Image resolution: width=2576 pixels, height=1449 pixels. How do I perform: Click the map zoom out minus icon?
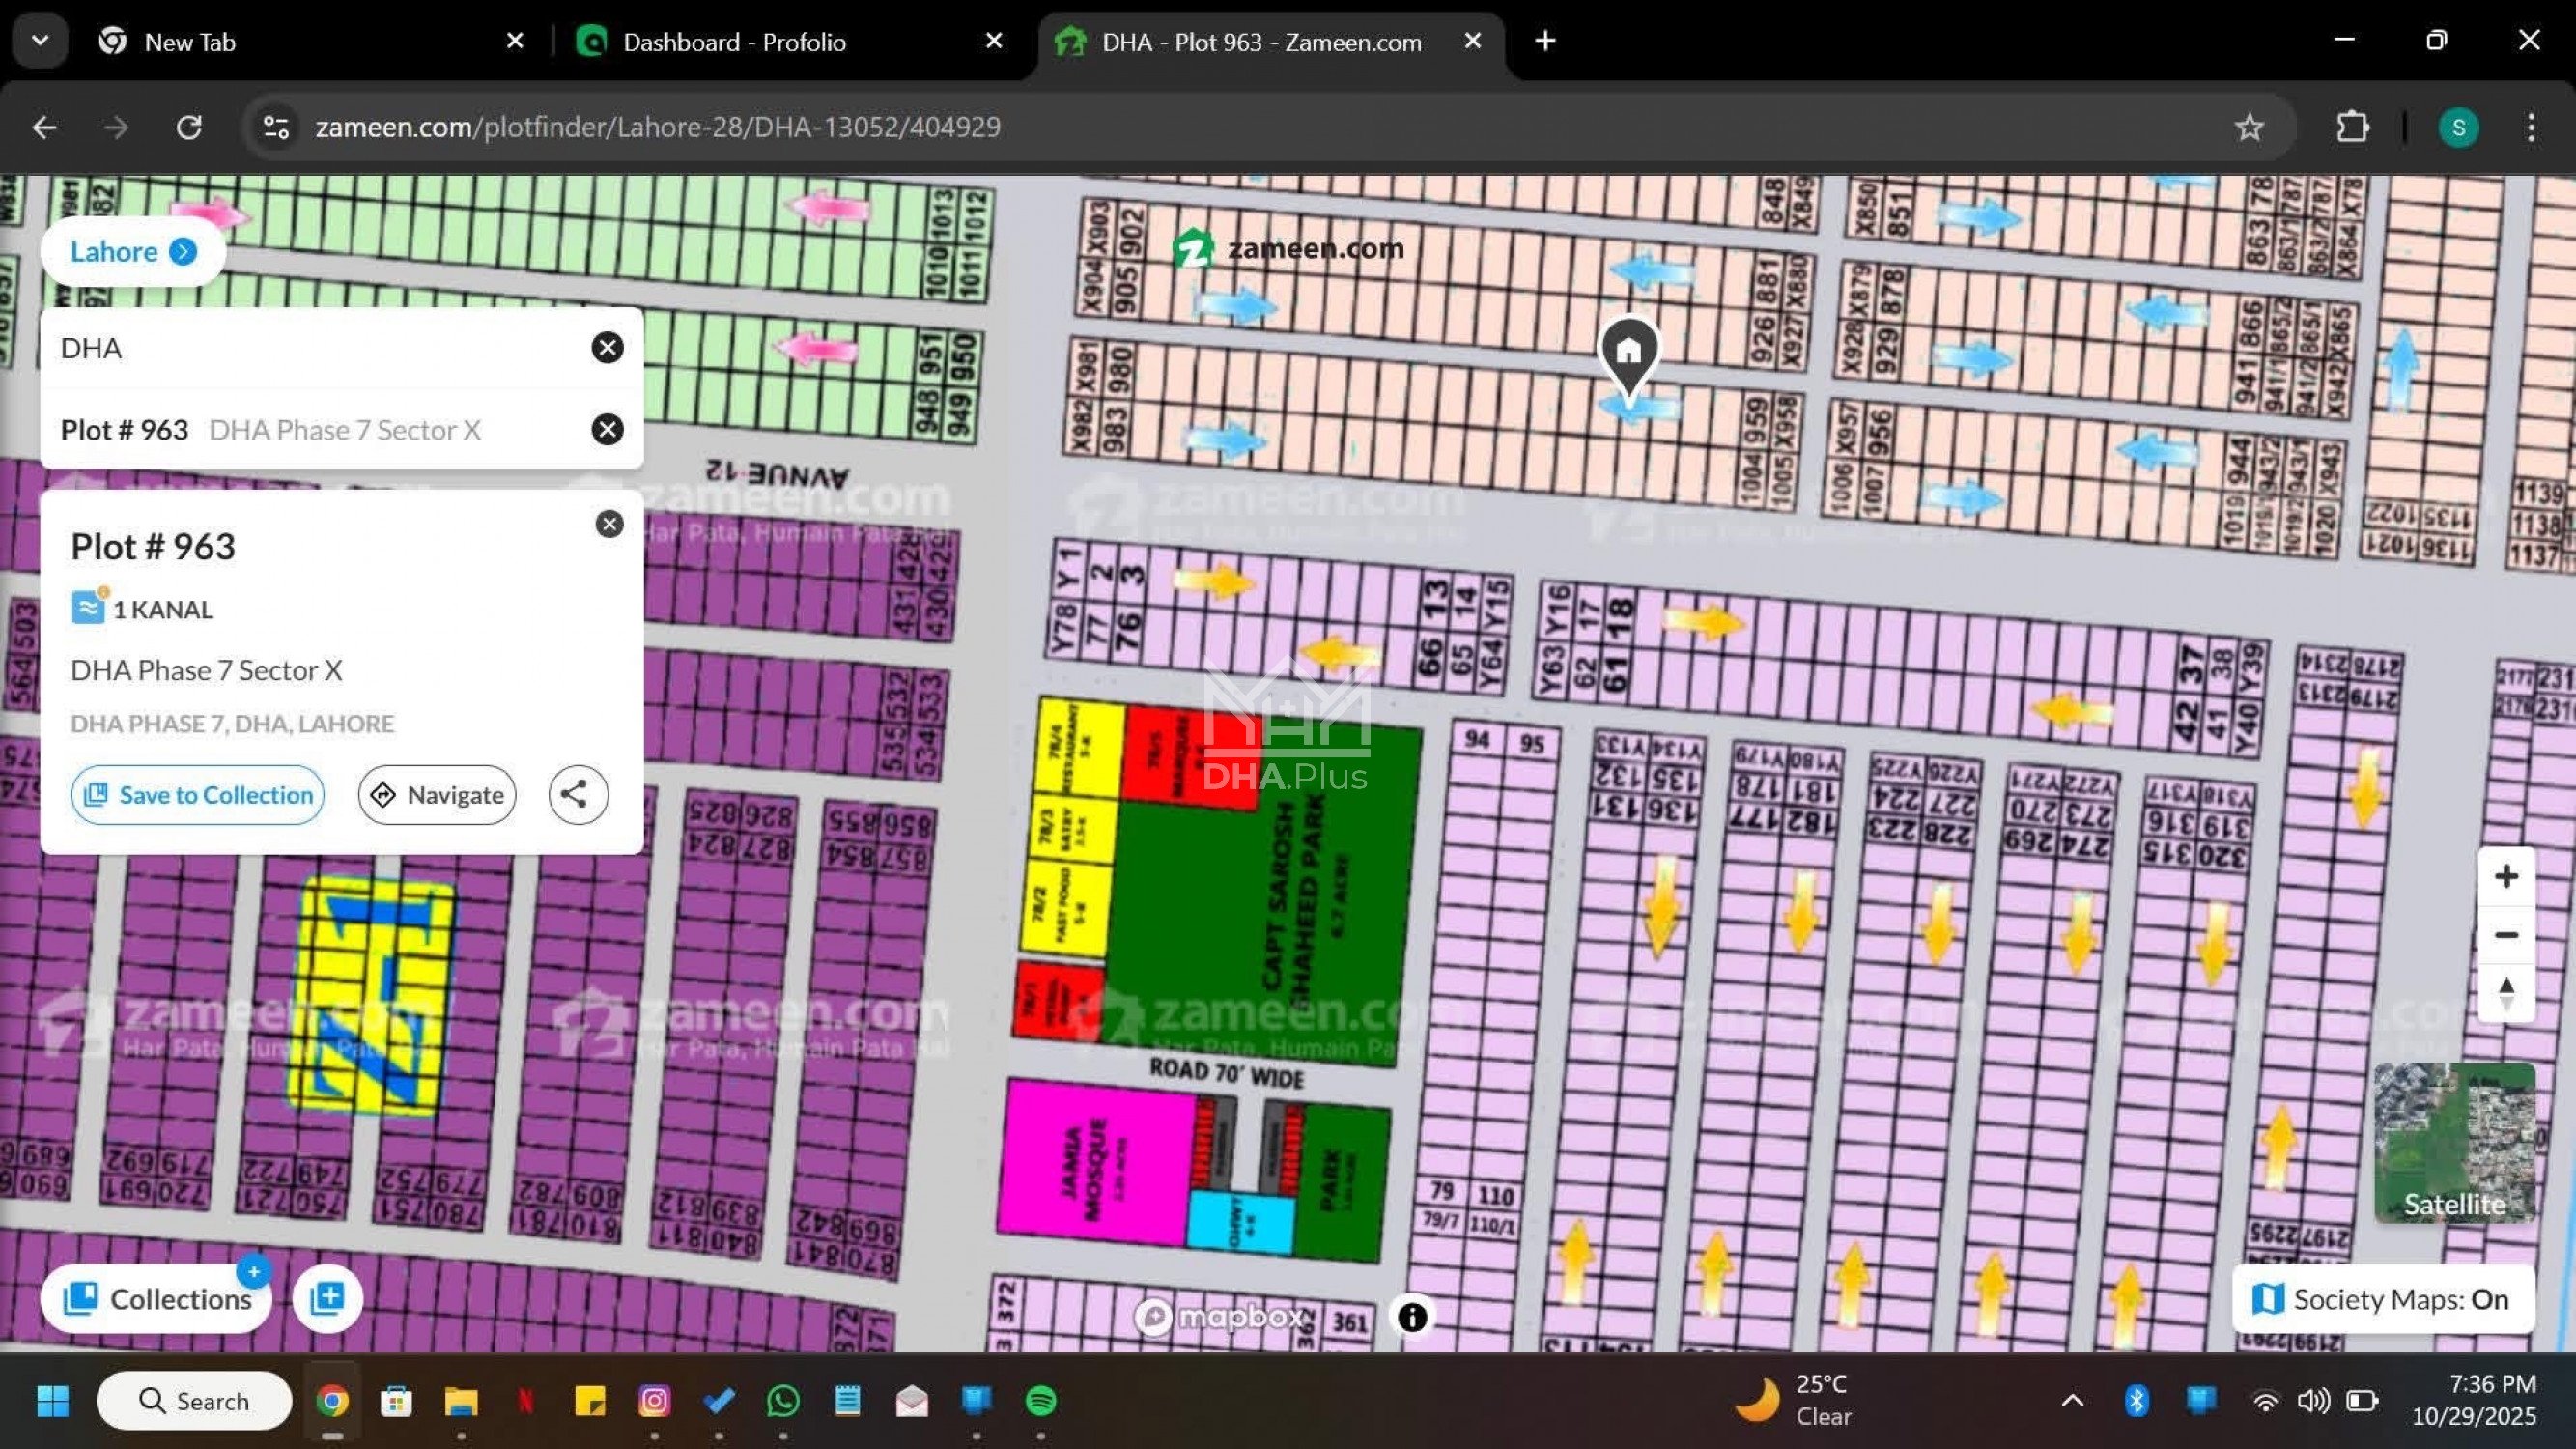(2505, 935)
